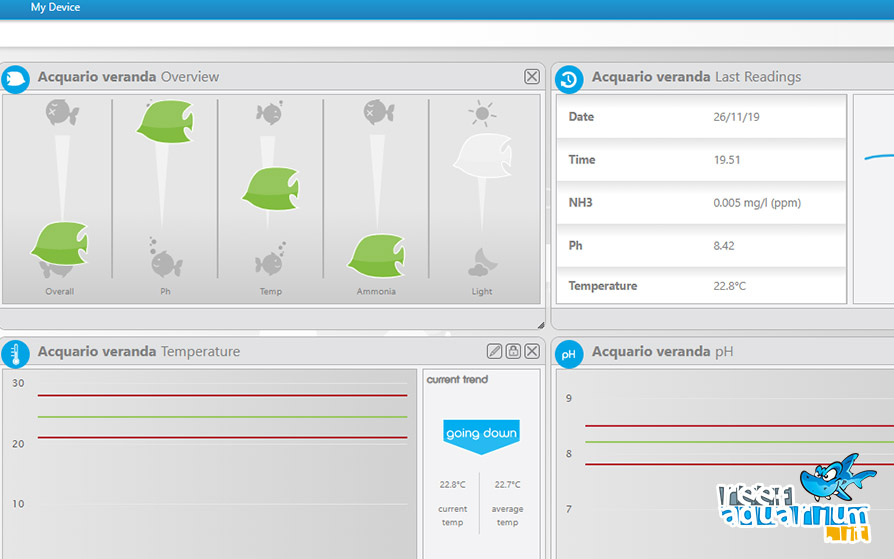Click the green fish in Ph column
Screen dimensions: 894x559
pos(166,121)
